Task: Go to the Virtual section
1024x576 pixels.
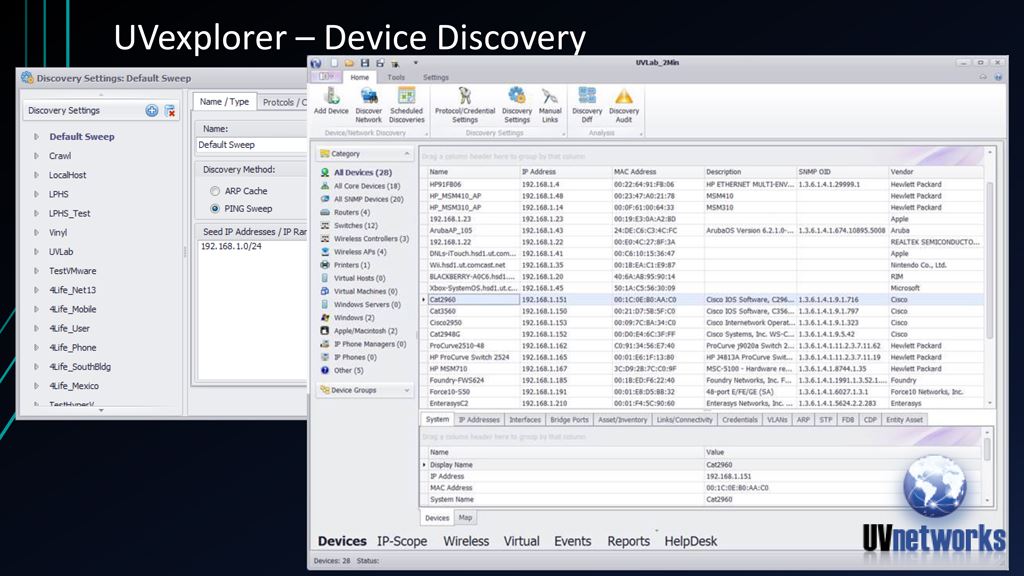Action: 521,541
